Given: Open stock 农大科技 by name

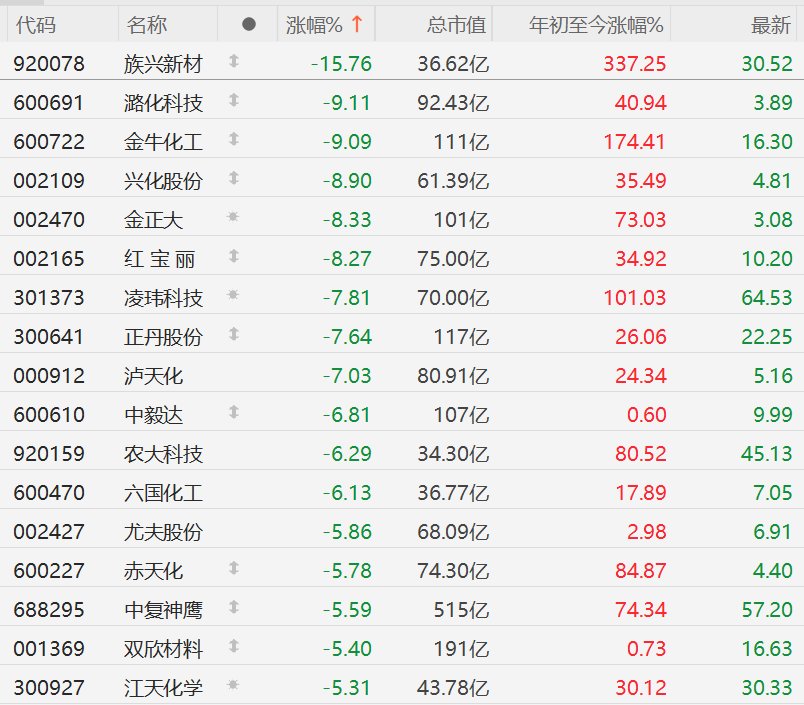Looking at the screenshot, I should tap(164, 454).
